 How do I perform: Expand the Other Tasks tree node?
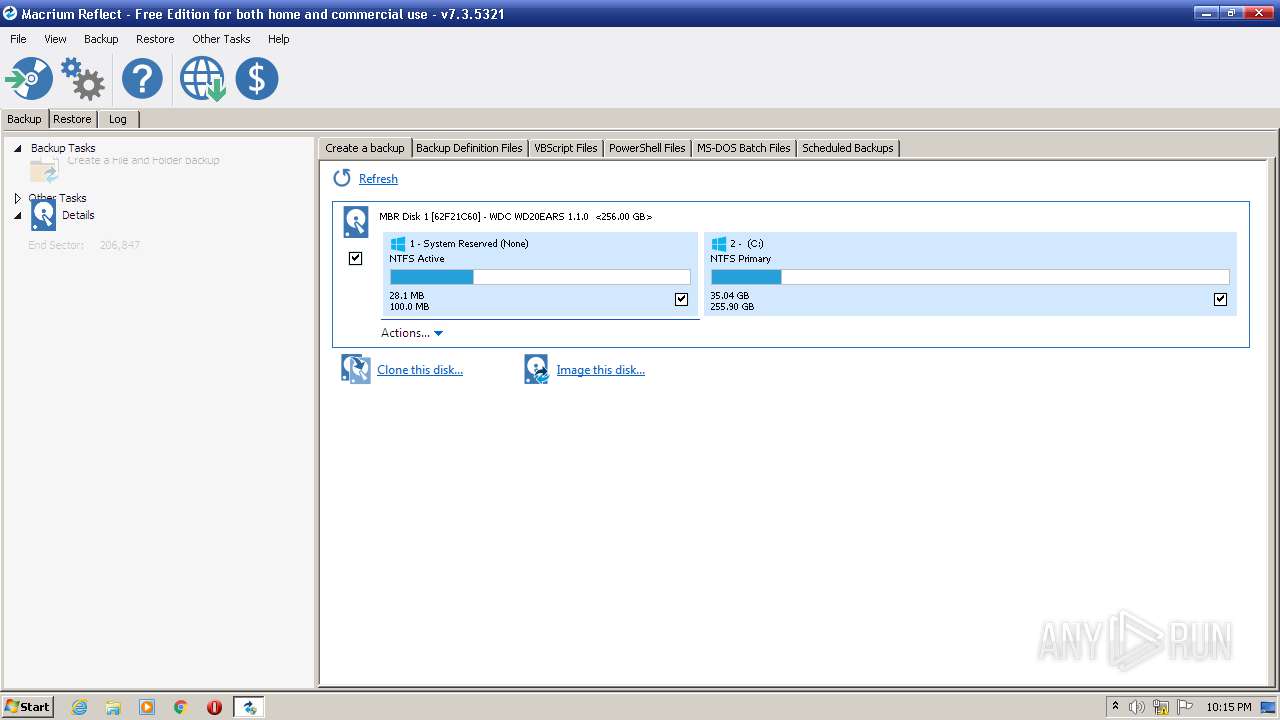click(17, 198)
